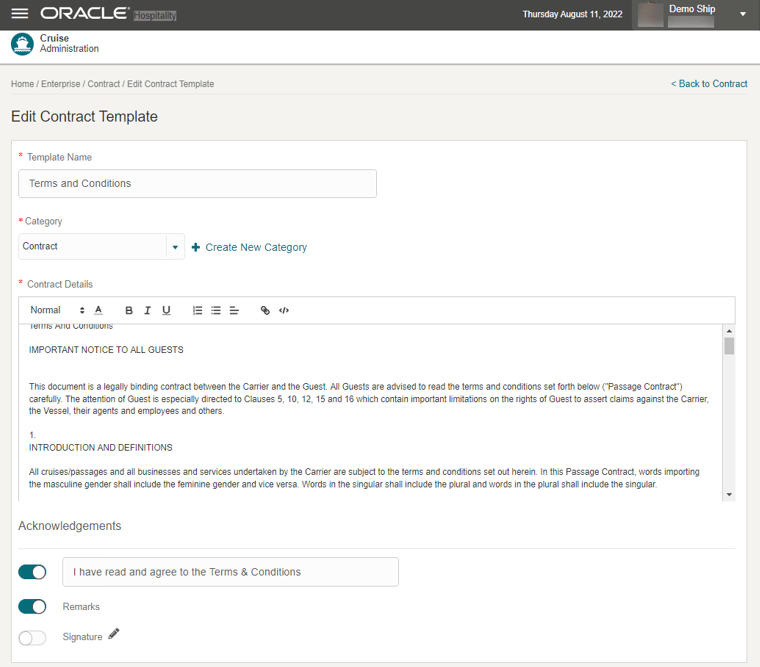This screenshot has height=667, width=760.
Task: Go to Home in breadcrumb
Action: [x=22, y=84]
